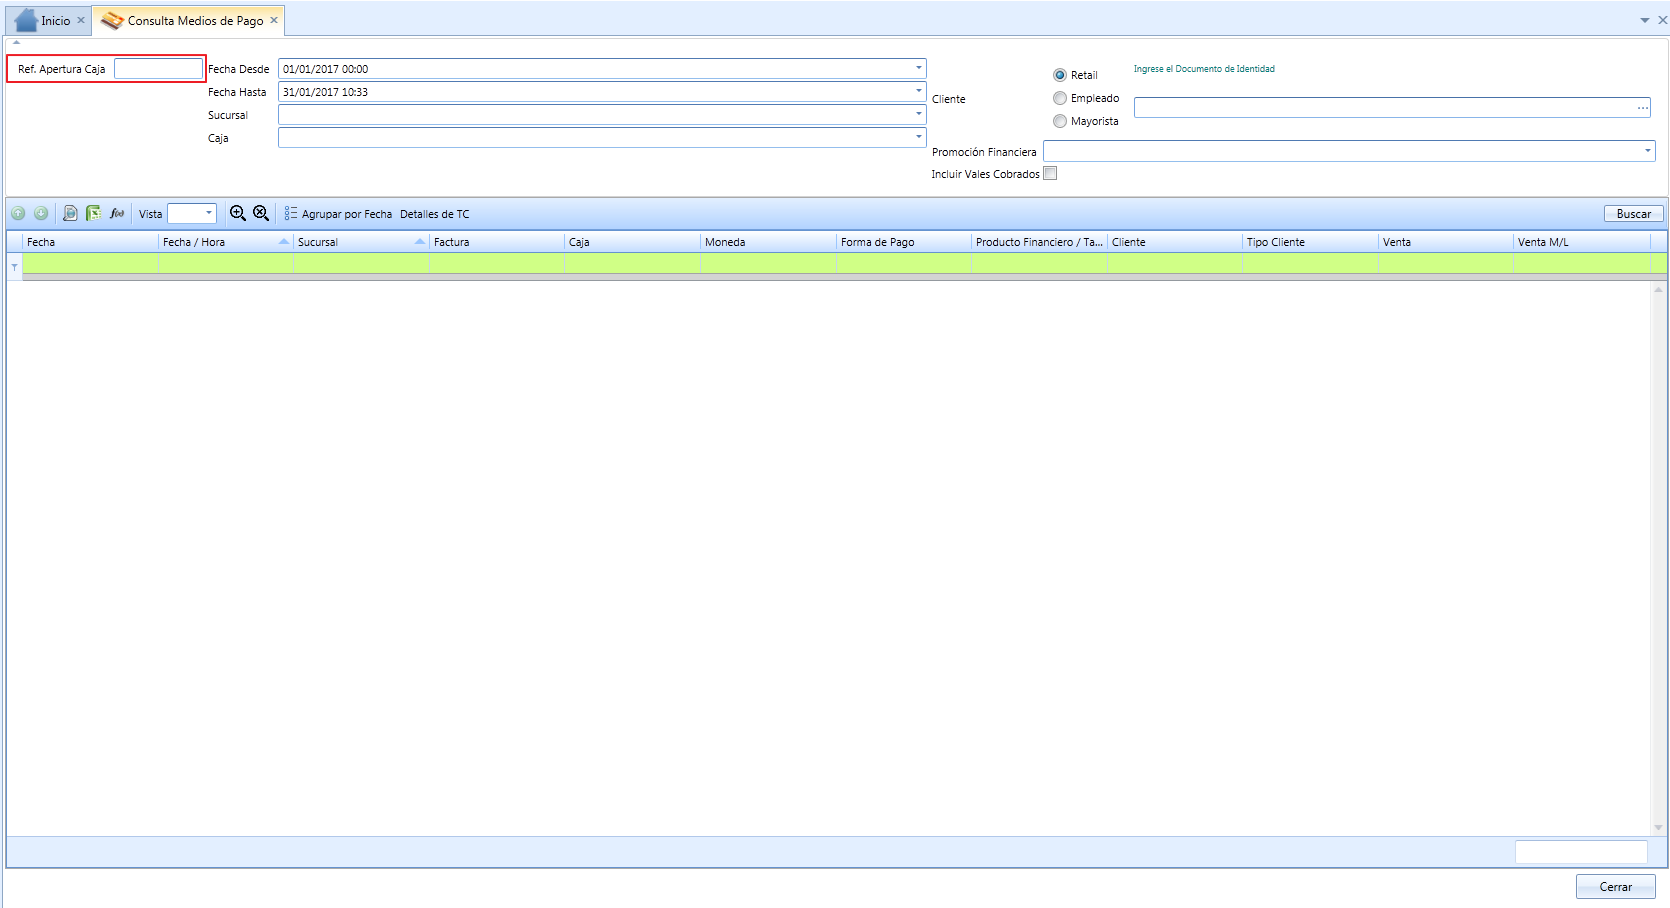Click the Cerrar button
The height and width of the screenshot is (908, 1670).
pyautogui.click(x=1615, y=887)
